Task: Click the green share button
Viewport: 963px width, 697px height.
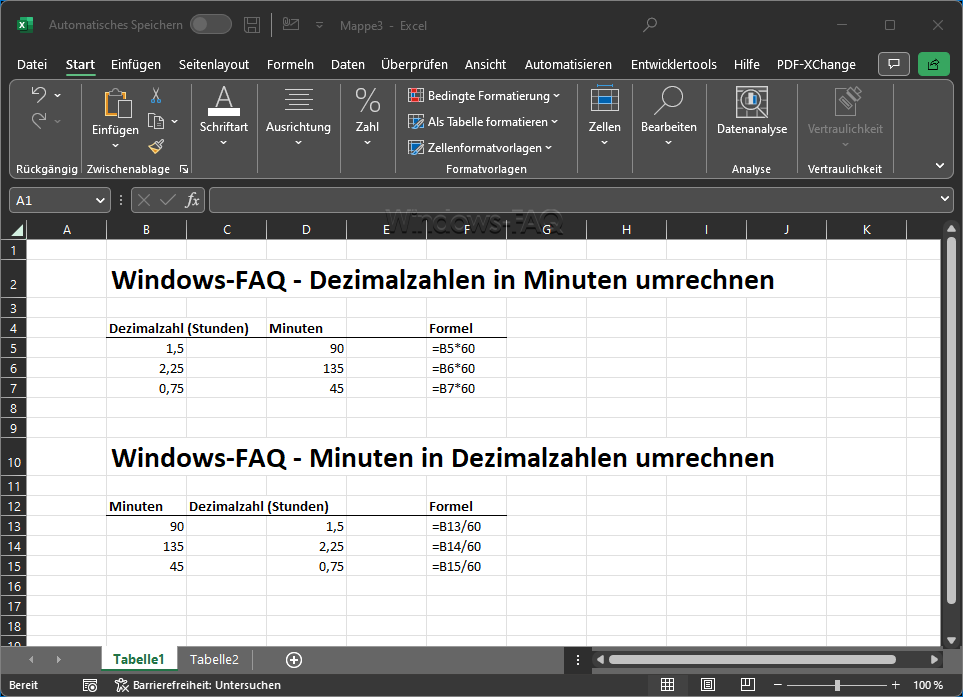Action: click(x=933, y=64)
